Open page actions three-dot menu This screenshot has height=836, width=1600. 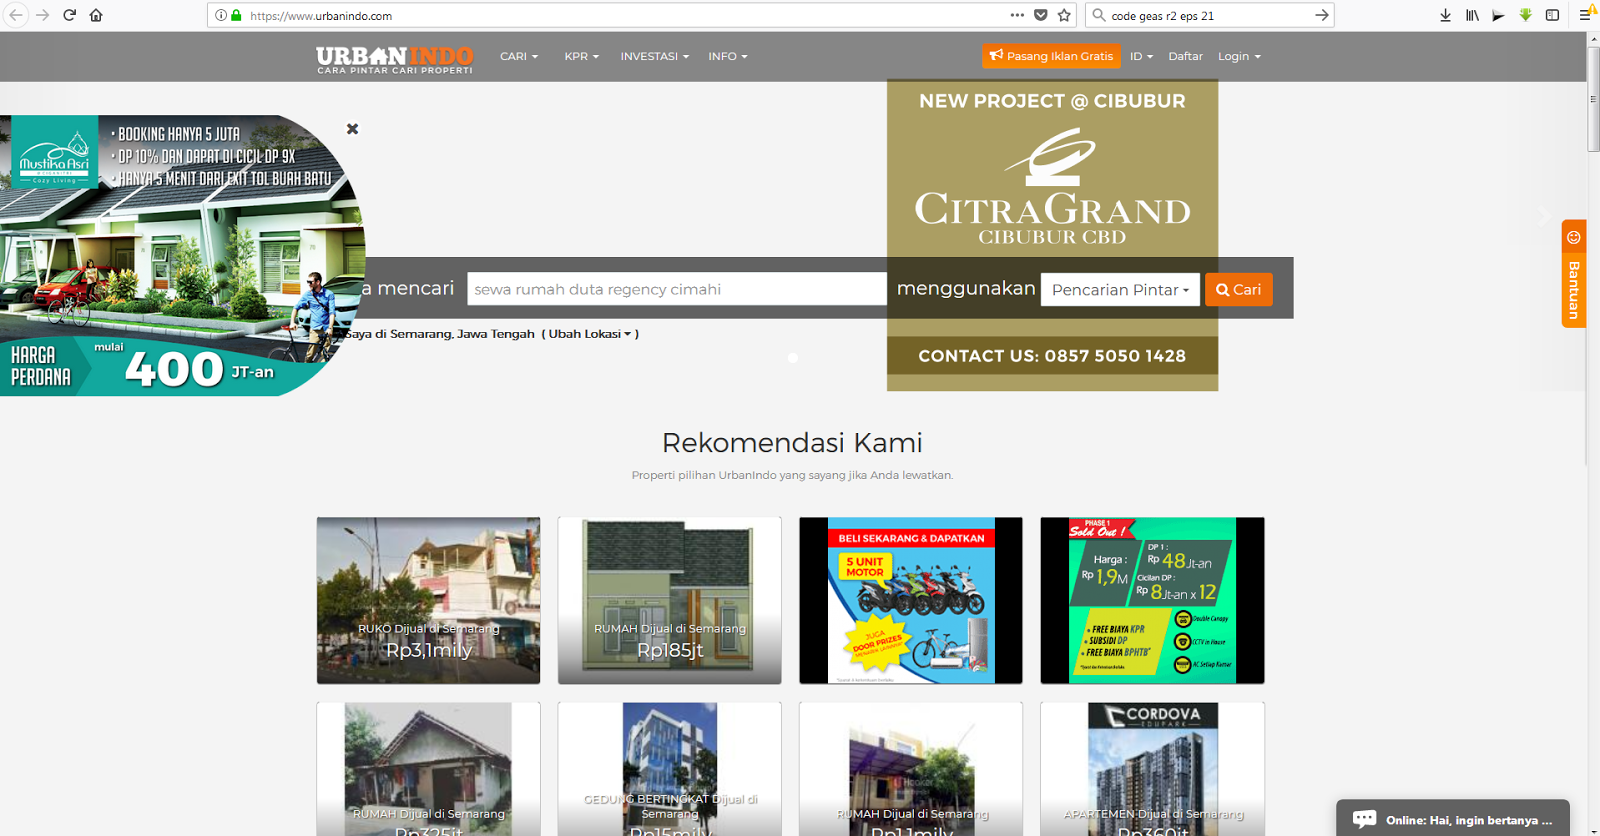[x=1017, y=15]
